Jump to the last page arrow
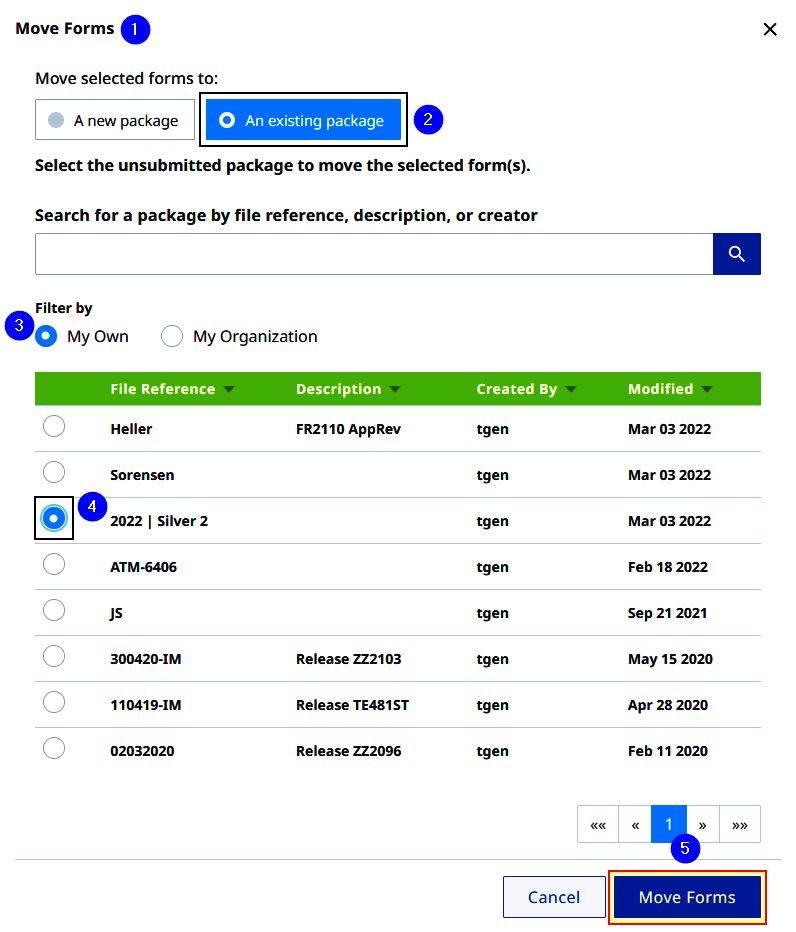796x932 pixels. pos(740,824)
